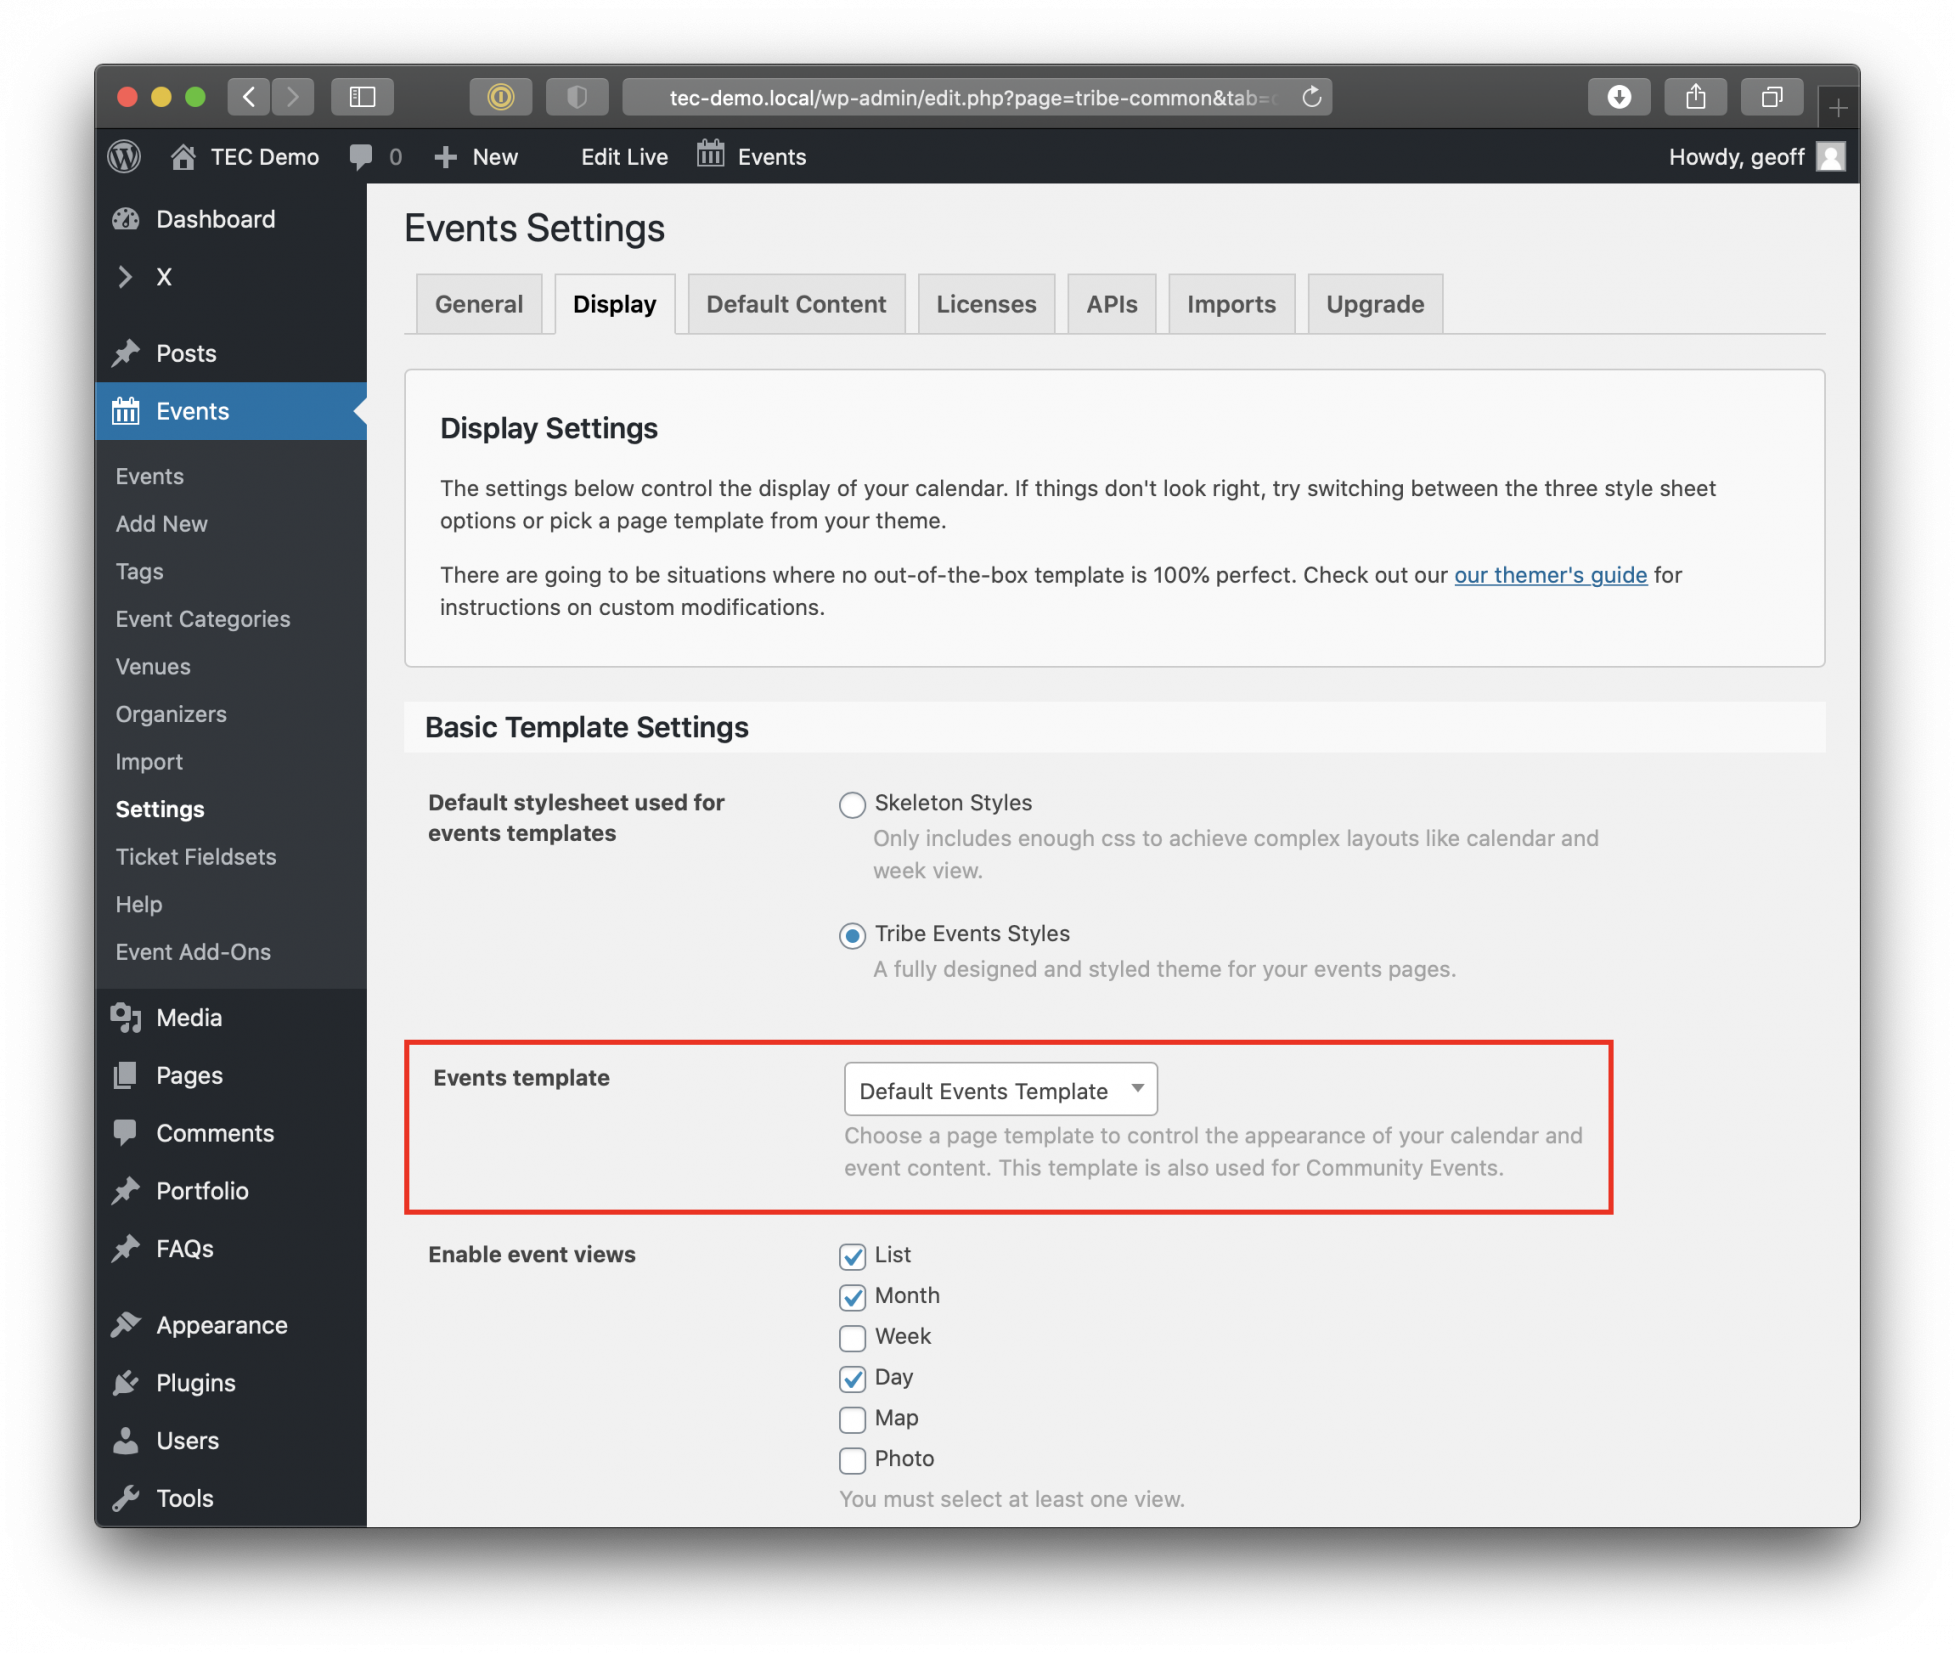The image size is (1955, 1653).
Task: Go forward with browser forward arrow
Action: 292,97
